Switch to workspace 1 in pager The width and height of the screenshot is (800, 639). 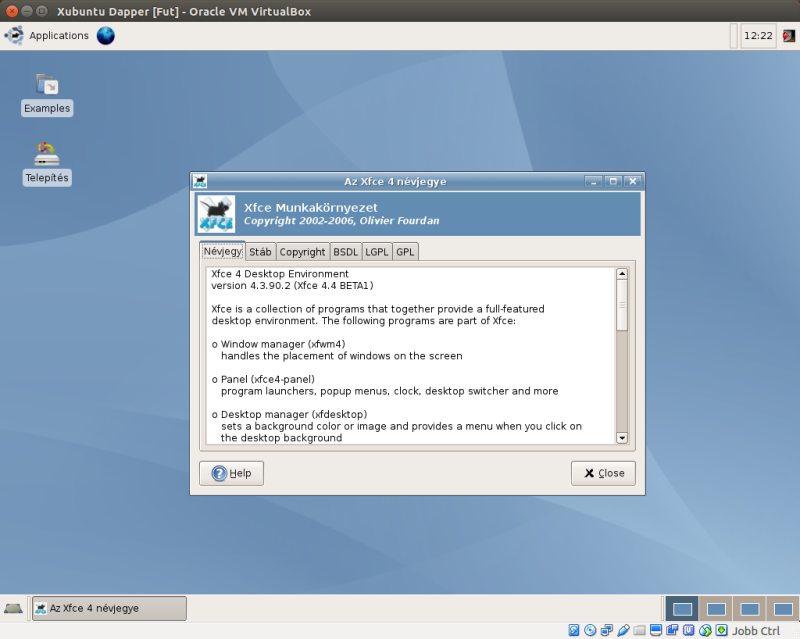tap(682, 609)
